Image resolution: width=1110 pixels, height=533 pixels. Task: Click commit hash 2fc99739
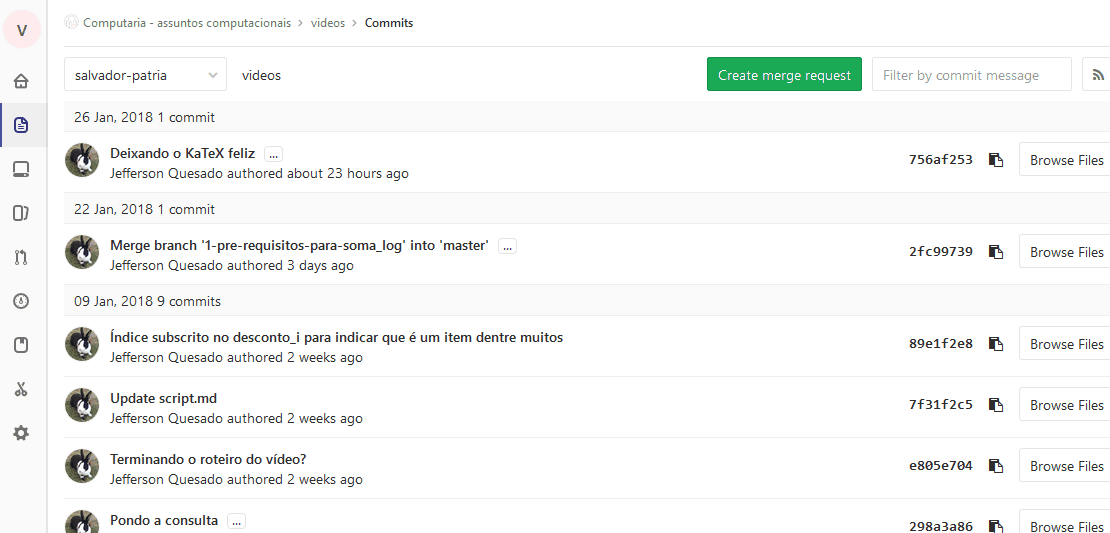[x=941, y=252]
